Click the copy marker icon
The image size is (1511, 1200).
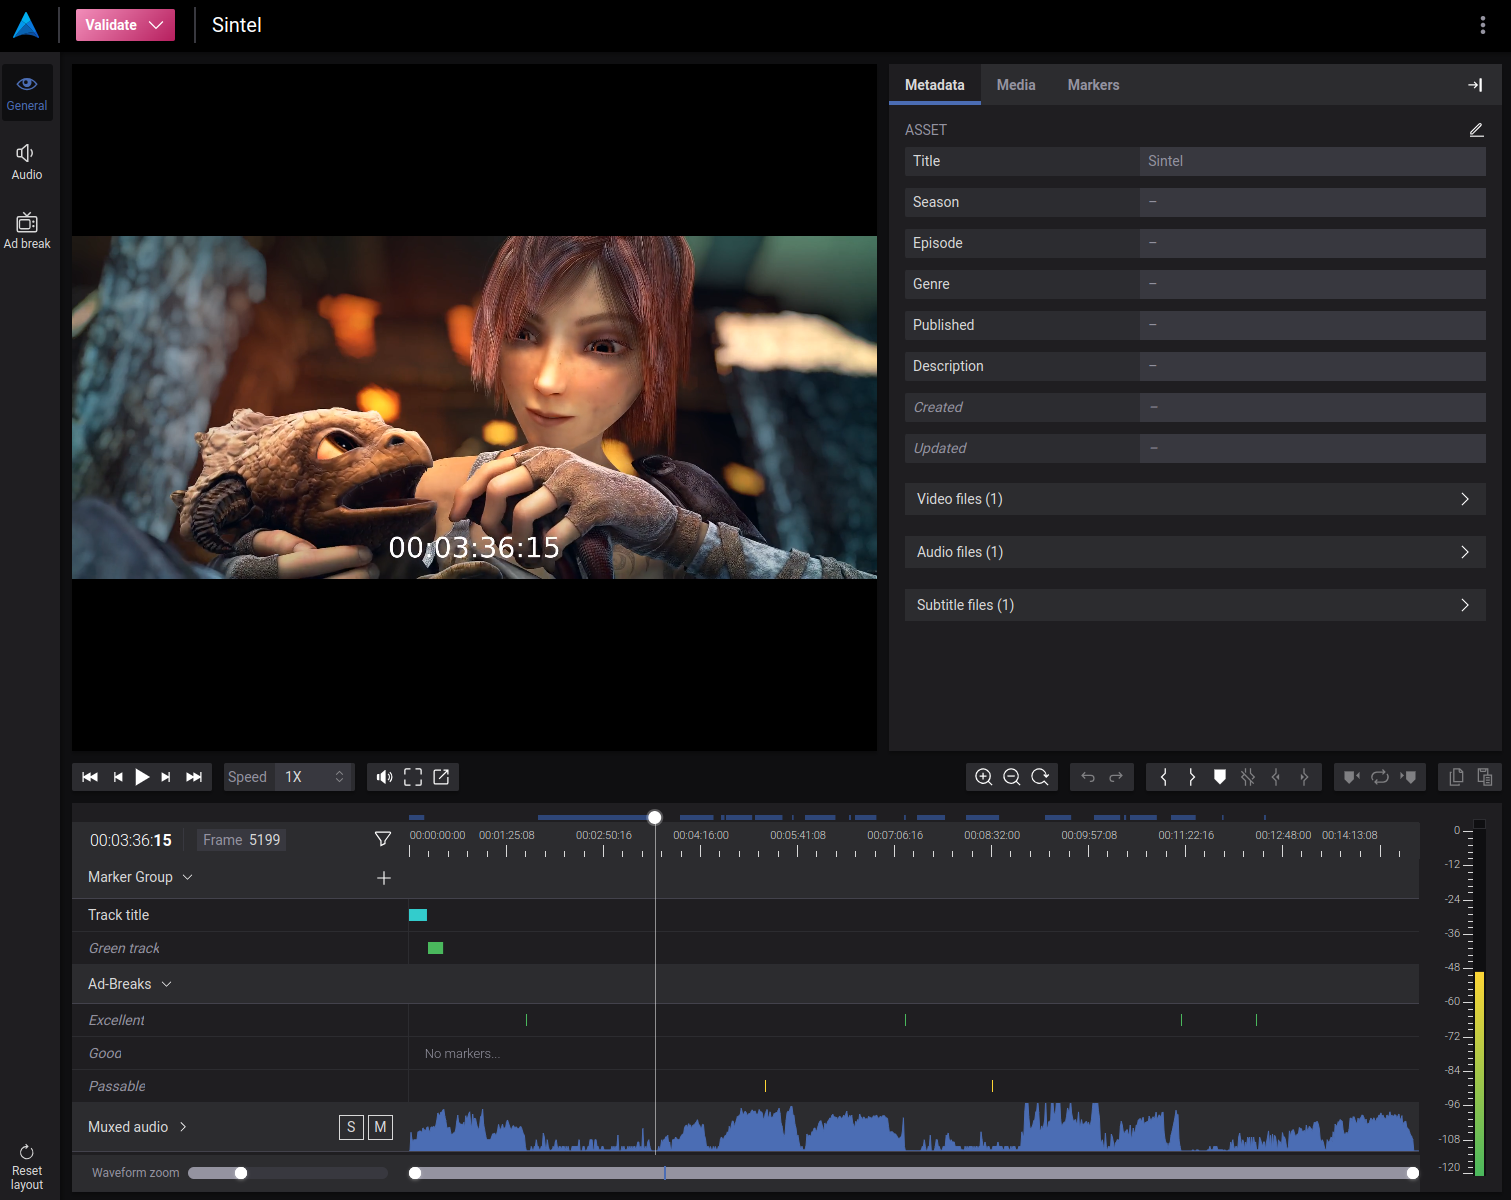[x=1456, y=777]
